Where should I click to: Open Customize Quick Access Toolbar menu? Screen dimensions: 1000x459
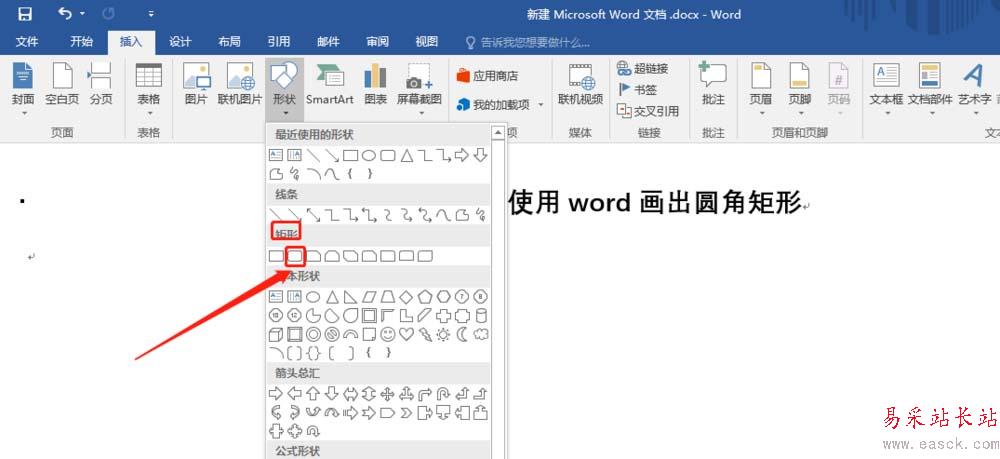(151, 14)
